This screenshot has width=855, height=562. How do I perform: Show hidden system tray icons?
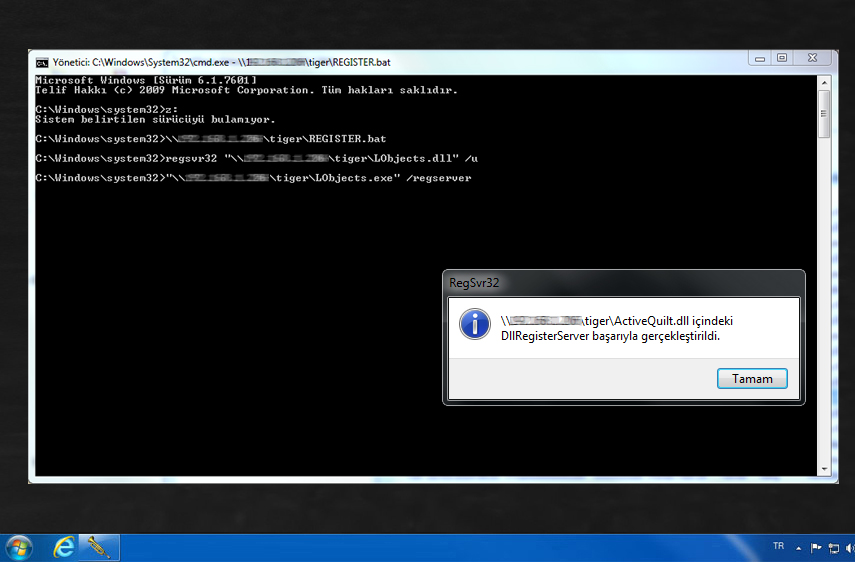798,548
